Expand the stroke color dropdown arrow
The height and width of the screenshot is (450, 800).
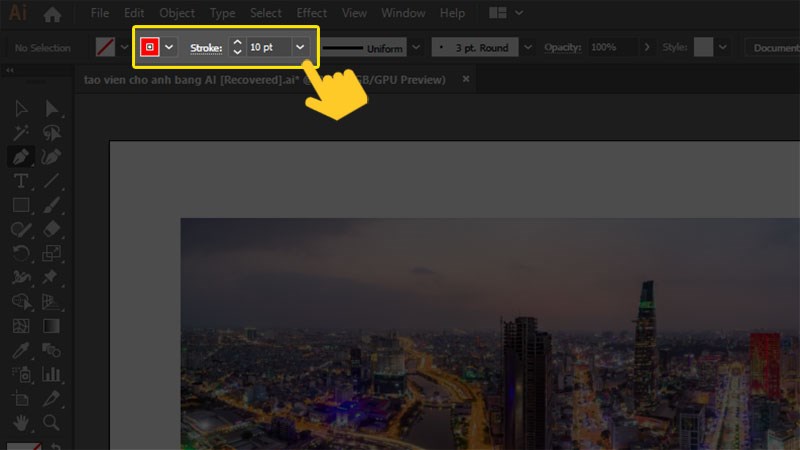[169, 47]
